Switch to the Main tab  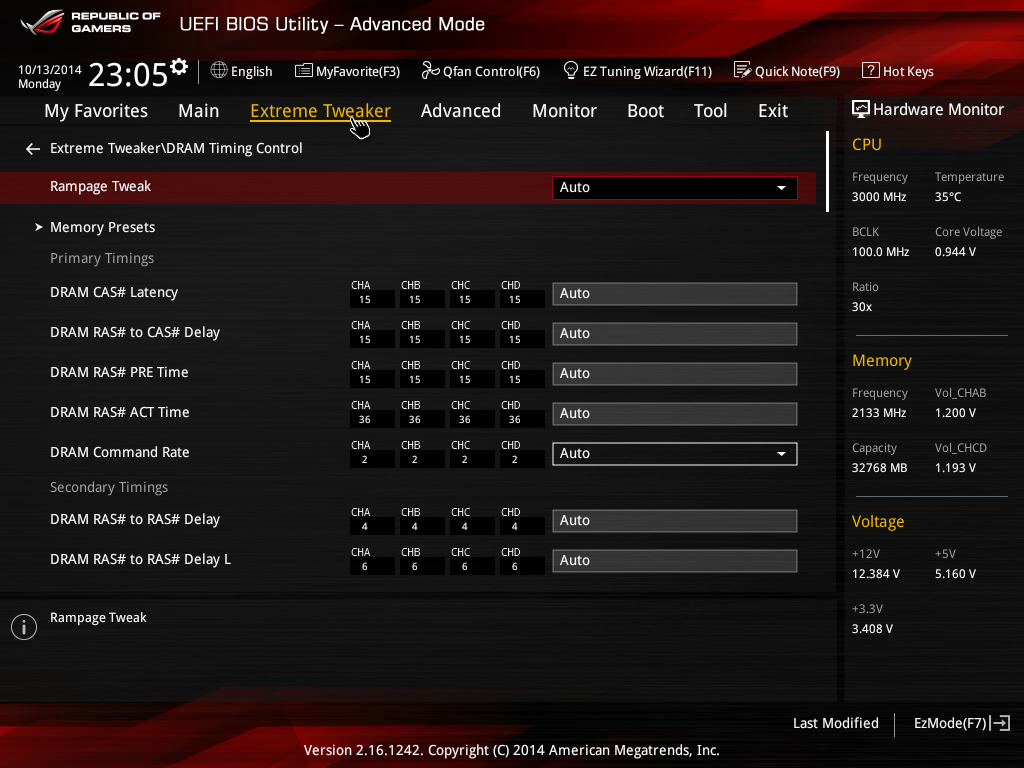click(199, 111)
